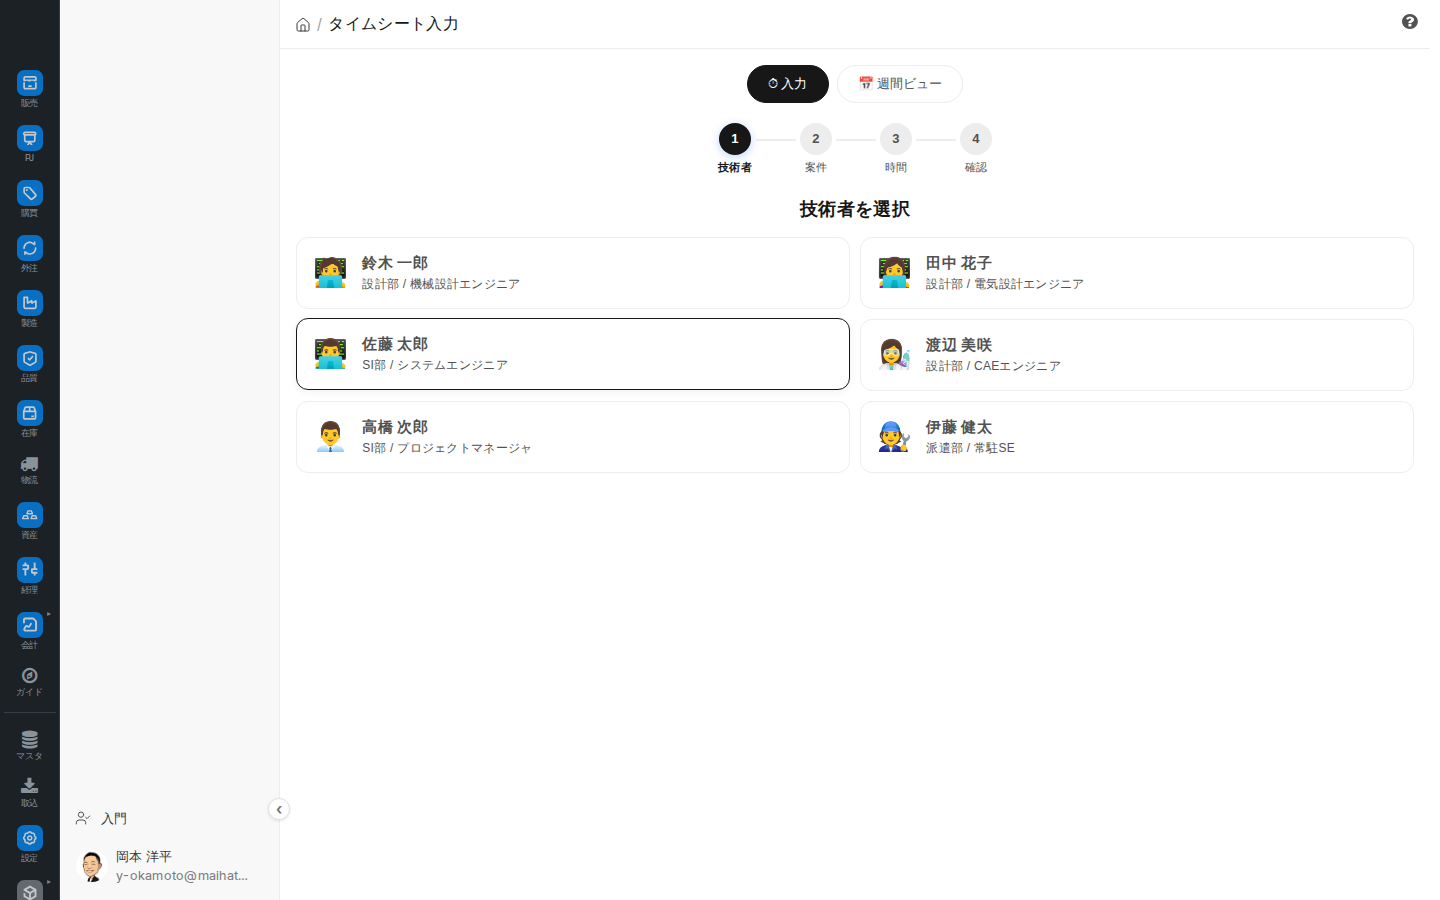
Task: Select engineer 佐藤 太郎 card
Action: 573,354
